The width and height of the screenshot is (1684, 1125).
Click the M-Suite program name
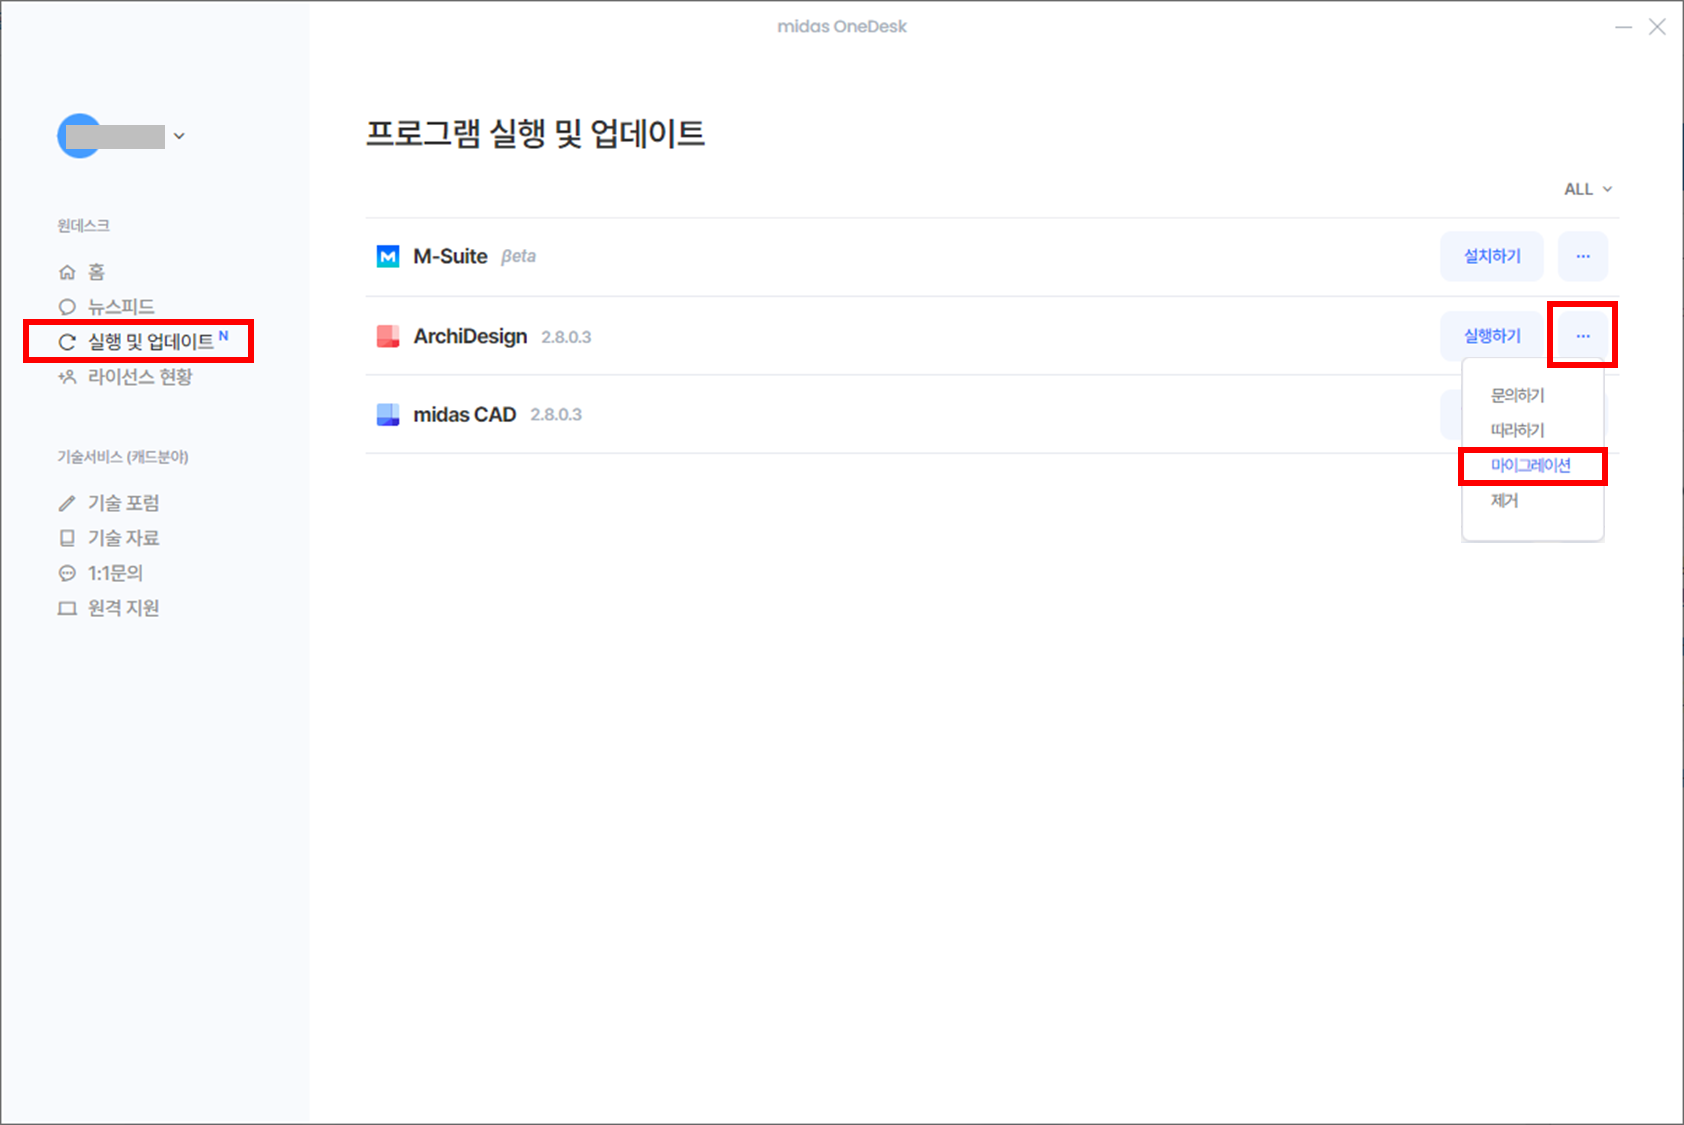pyautogui.click(x=451, y=257)
